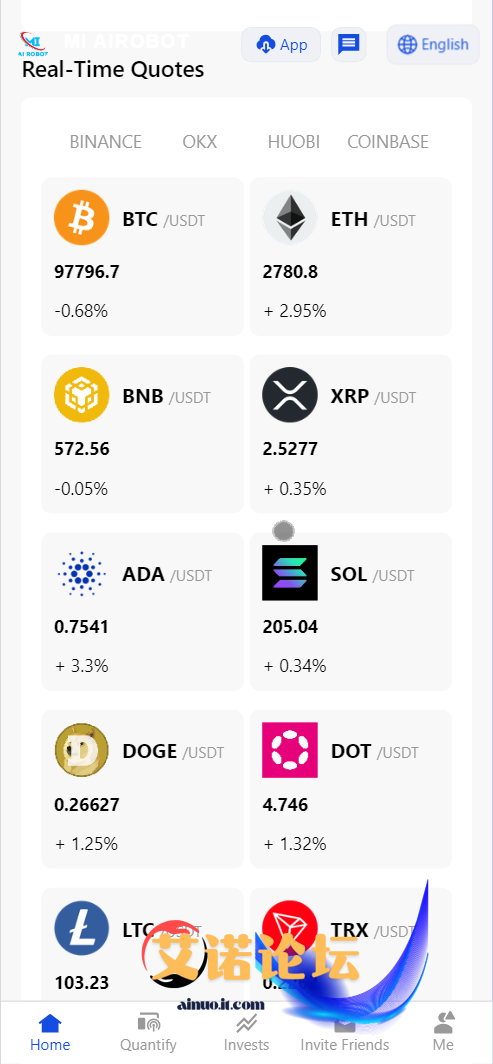Viewport: 493px width, 1064px height.
Task: Open the Me profile tab
Action: (443, 1031)
